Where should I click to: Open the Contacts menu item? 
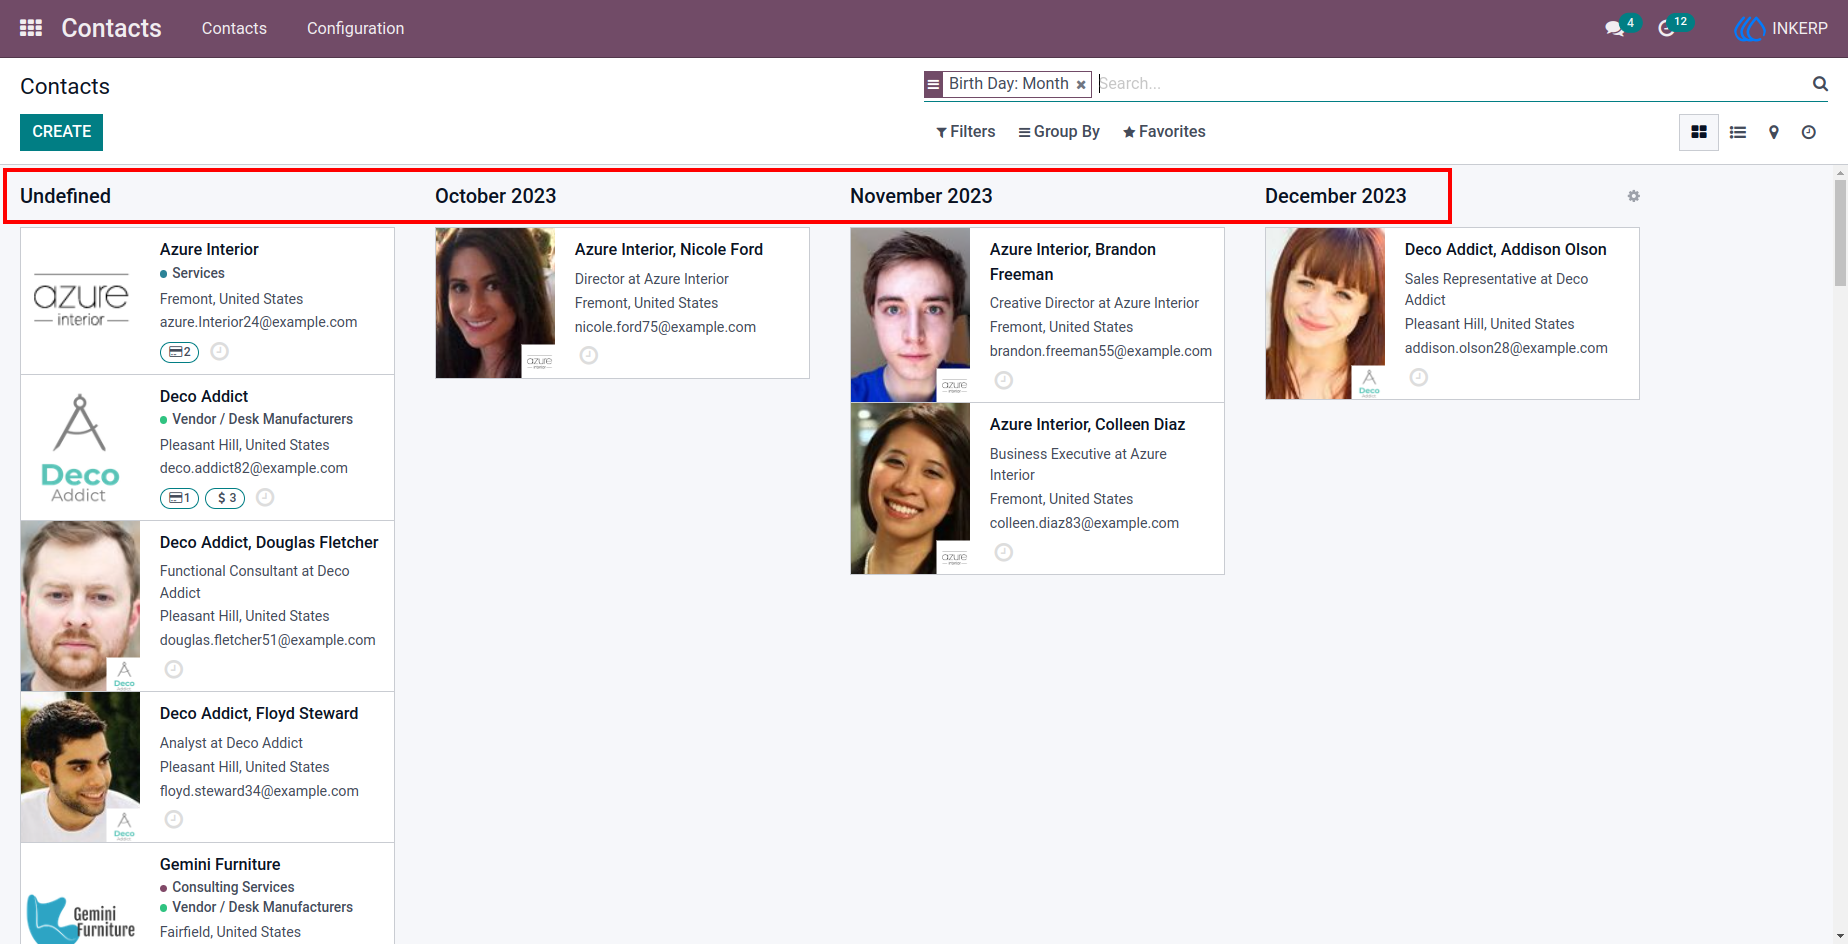[234, 28]
